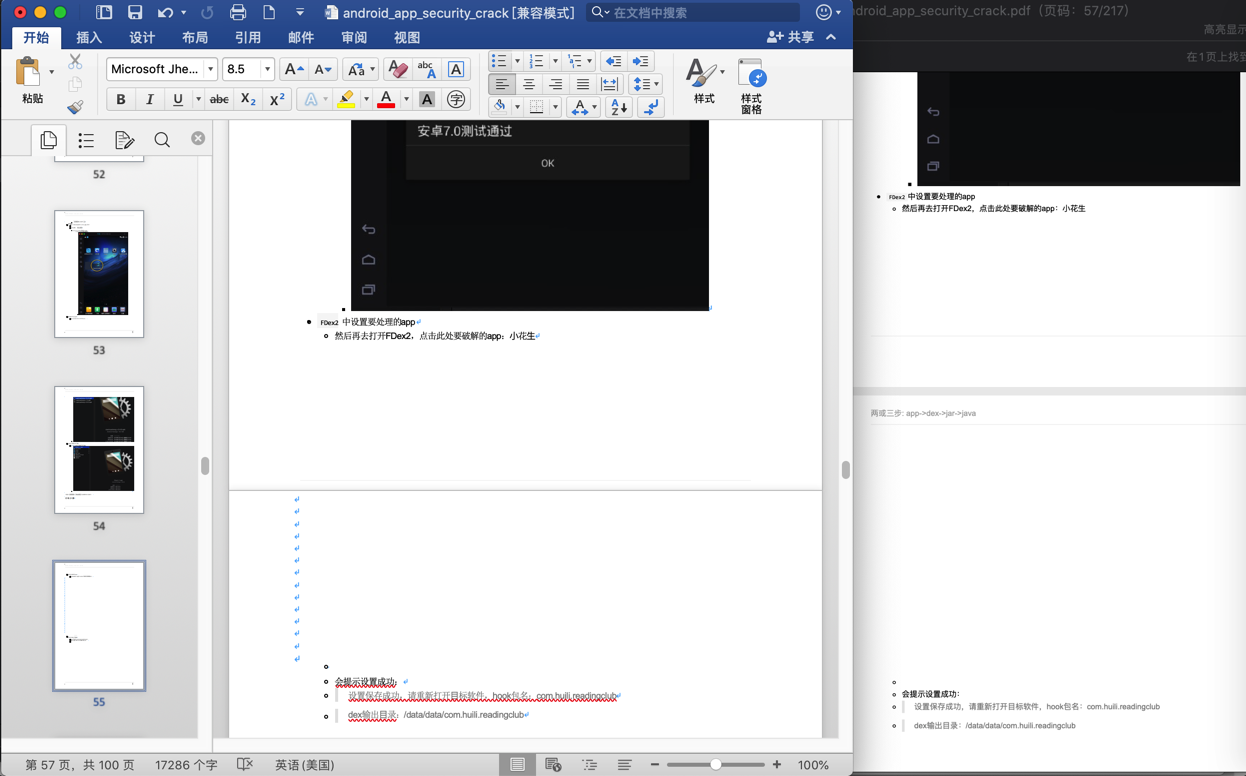This screenshot has width=1246, height=776.
Task: Open the font size dropdown arrow
Action: click(x=267, y=69)
